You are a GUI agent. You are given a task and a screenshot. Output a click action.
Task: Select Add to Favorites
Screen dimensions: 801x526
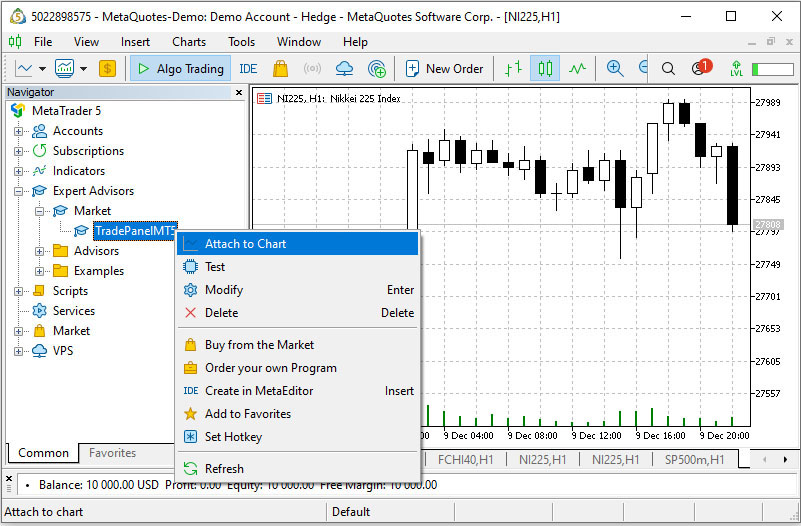tap(298, 414)
